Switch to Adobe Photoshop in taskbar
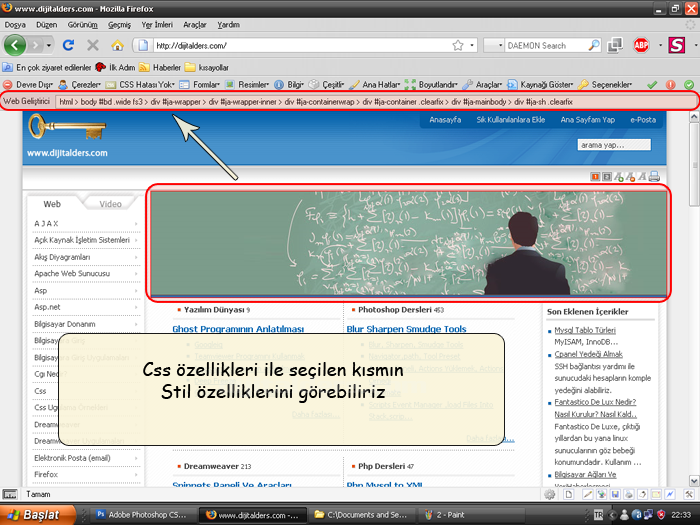This screenshot has width=700, height=525. tap(140, 515)
